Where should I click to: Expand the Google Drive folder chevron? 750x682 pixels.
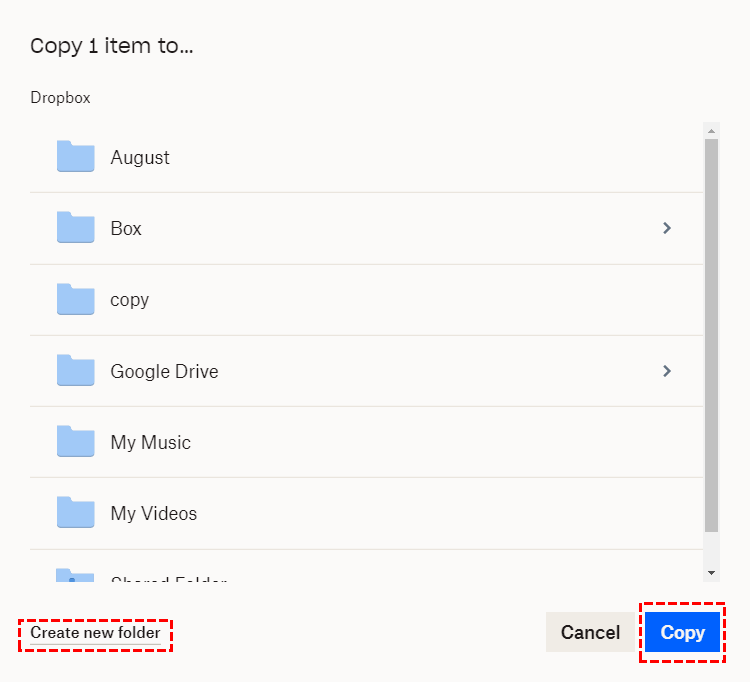pos(667,371)
